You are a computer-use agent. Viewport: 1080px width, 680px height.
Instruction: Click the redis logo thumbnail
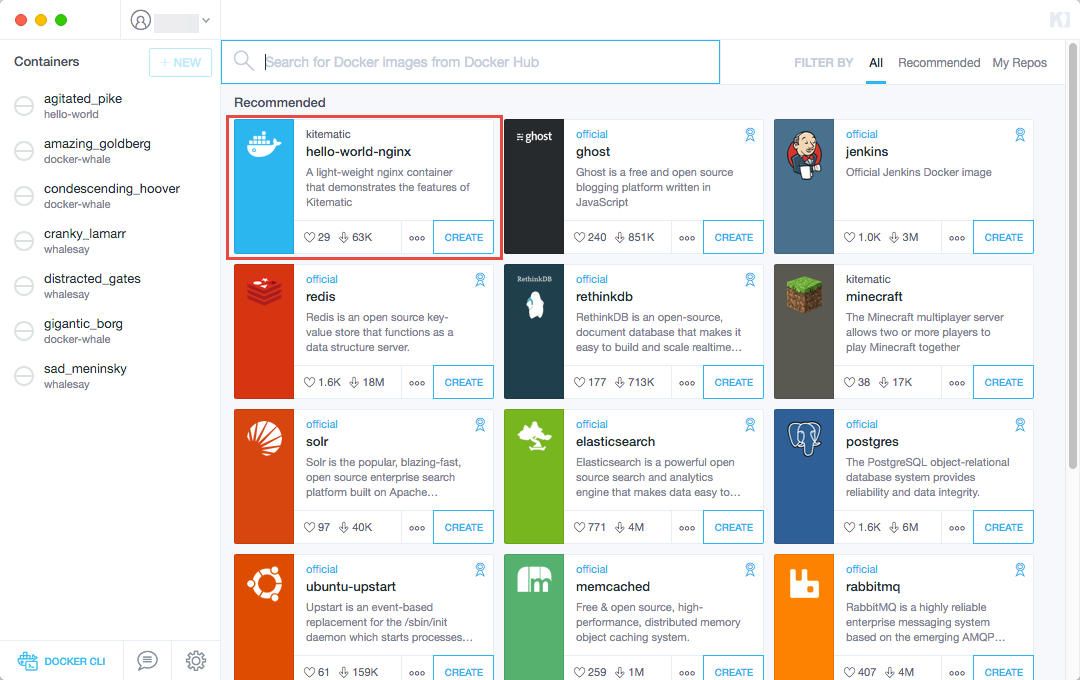(264, 331)
